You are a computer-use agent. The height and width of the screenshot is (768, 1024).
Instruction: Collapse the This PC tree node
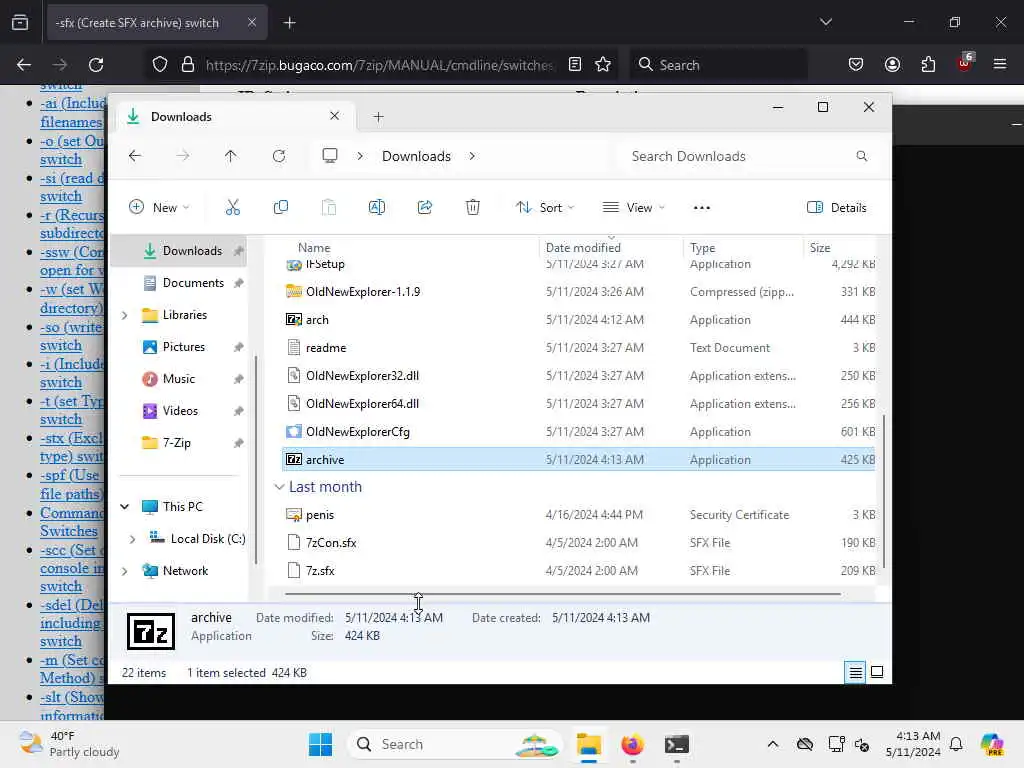125,507
